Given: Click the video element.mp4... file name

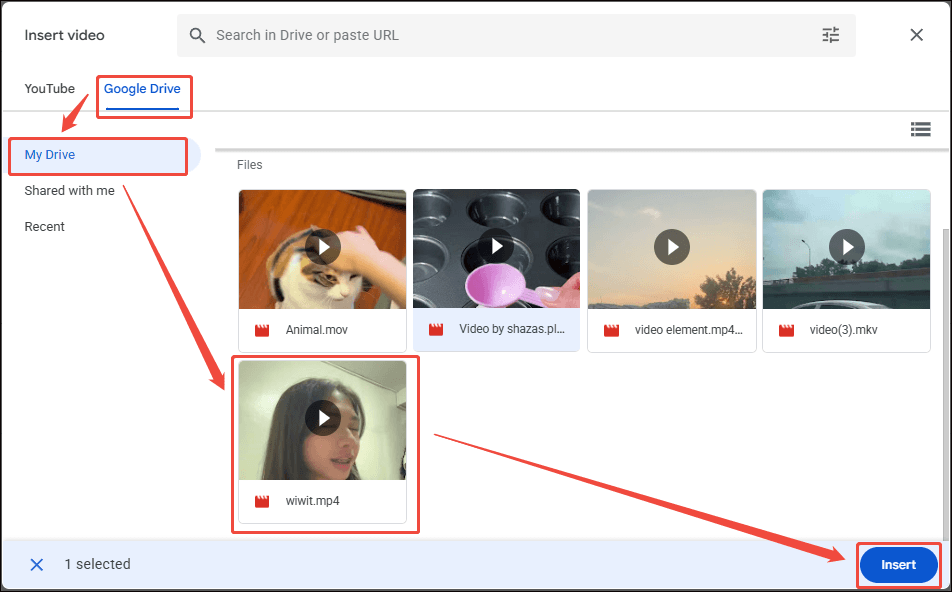Looking at the screenshot, I should click(688, 330).
